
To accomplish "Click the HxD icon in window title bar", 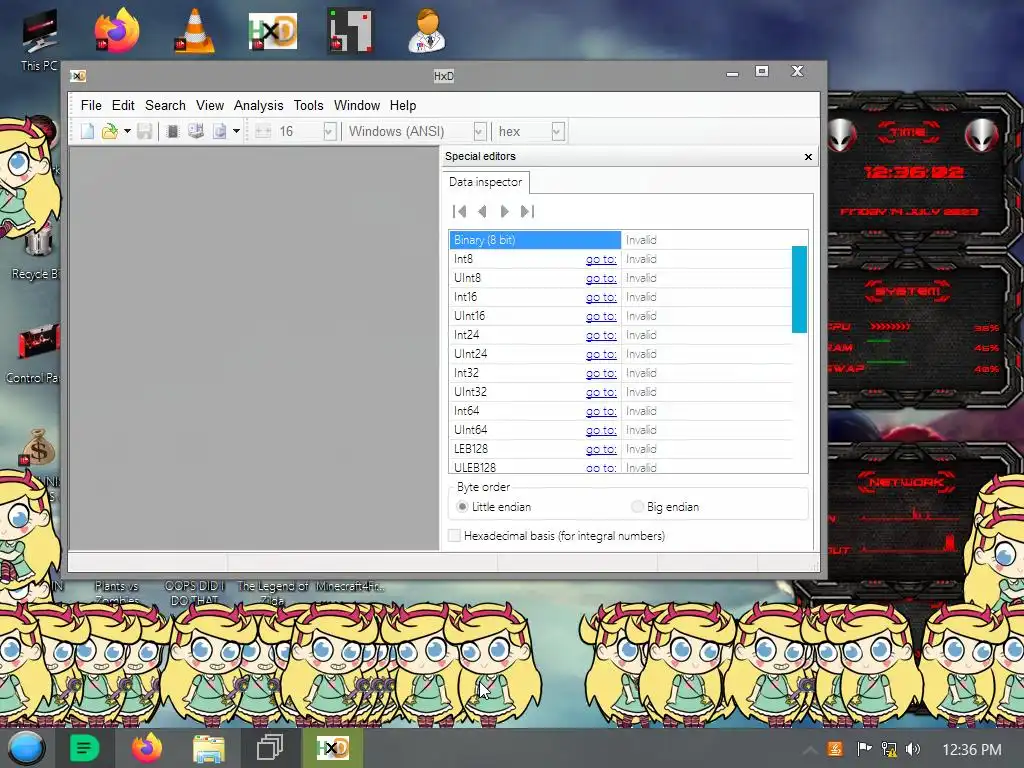I will (78, 76).
